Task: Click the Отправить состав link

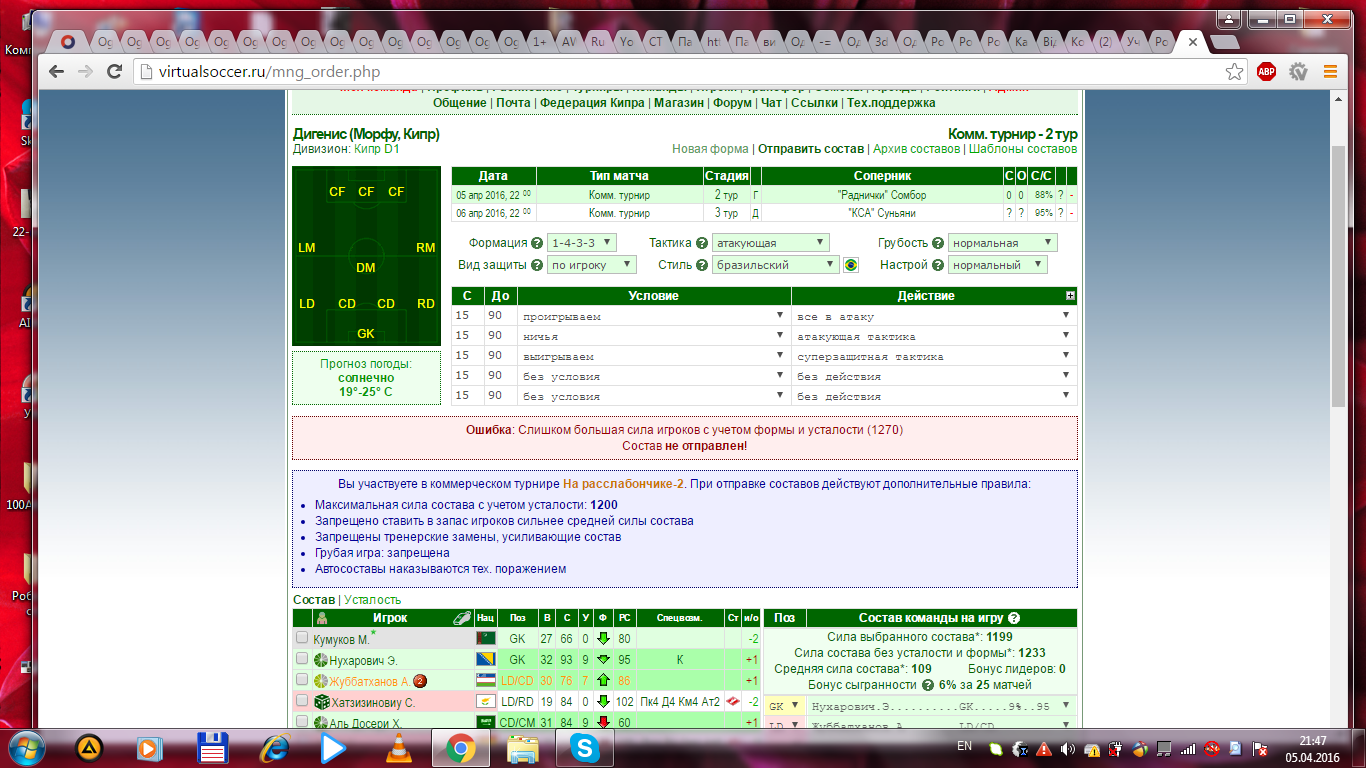Action: point(810,149)
